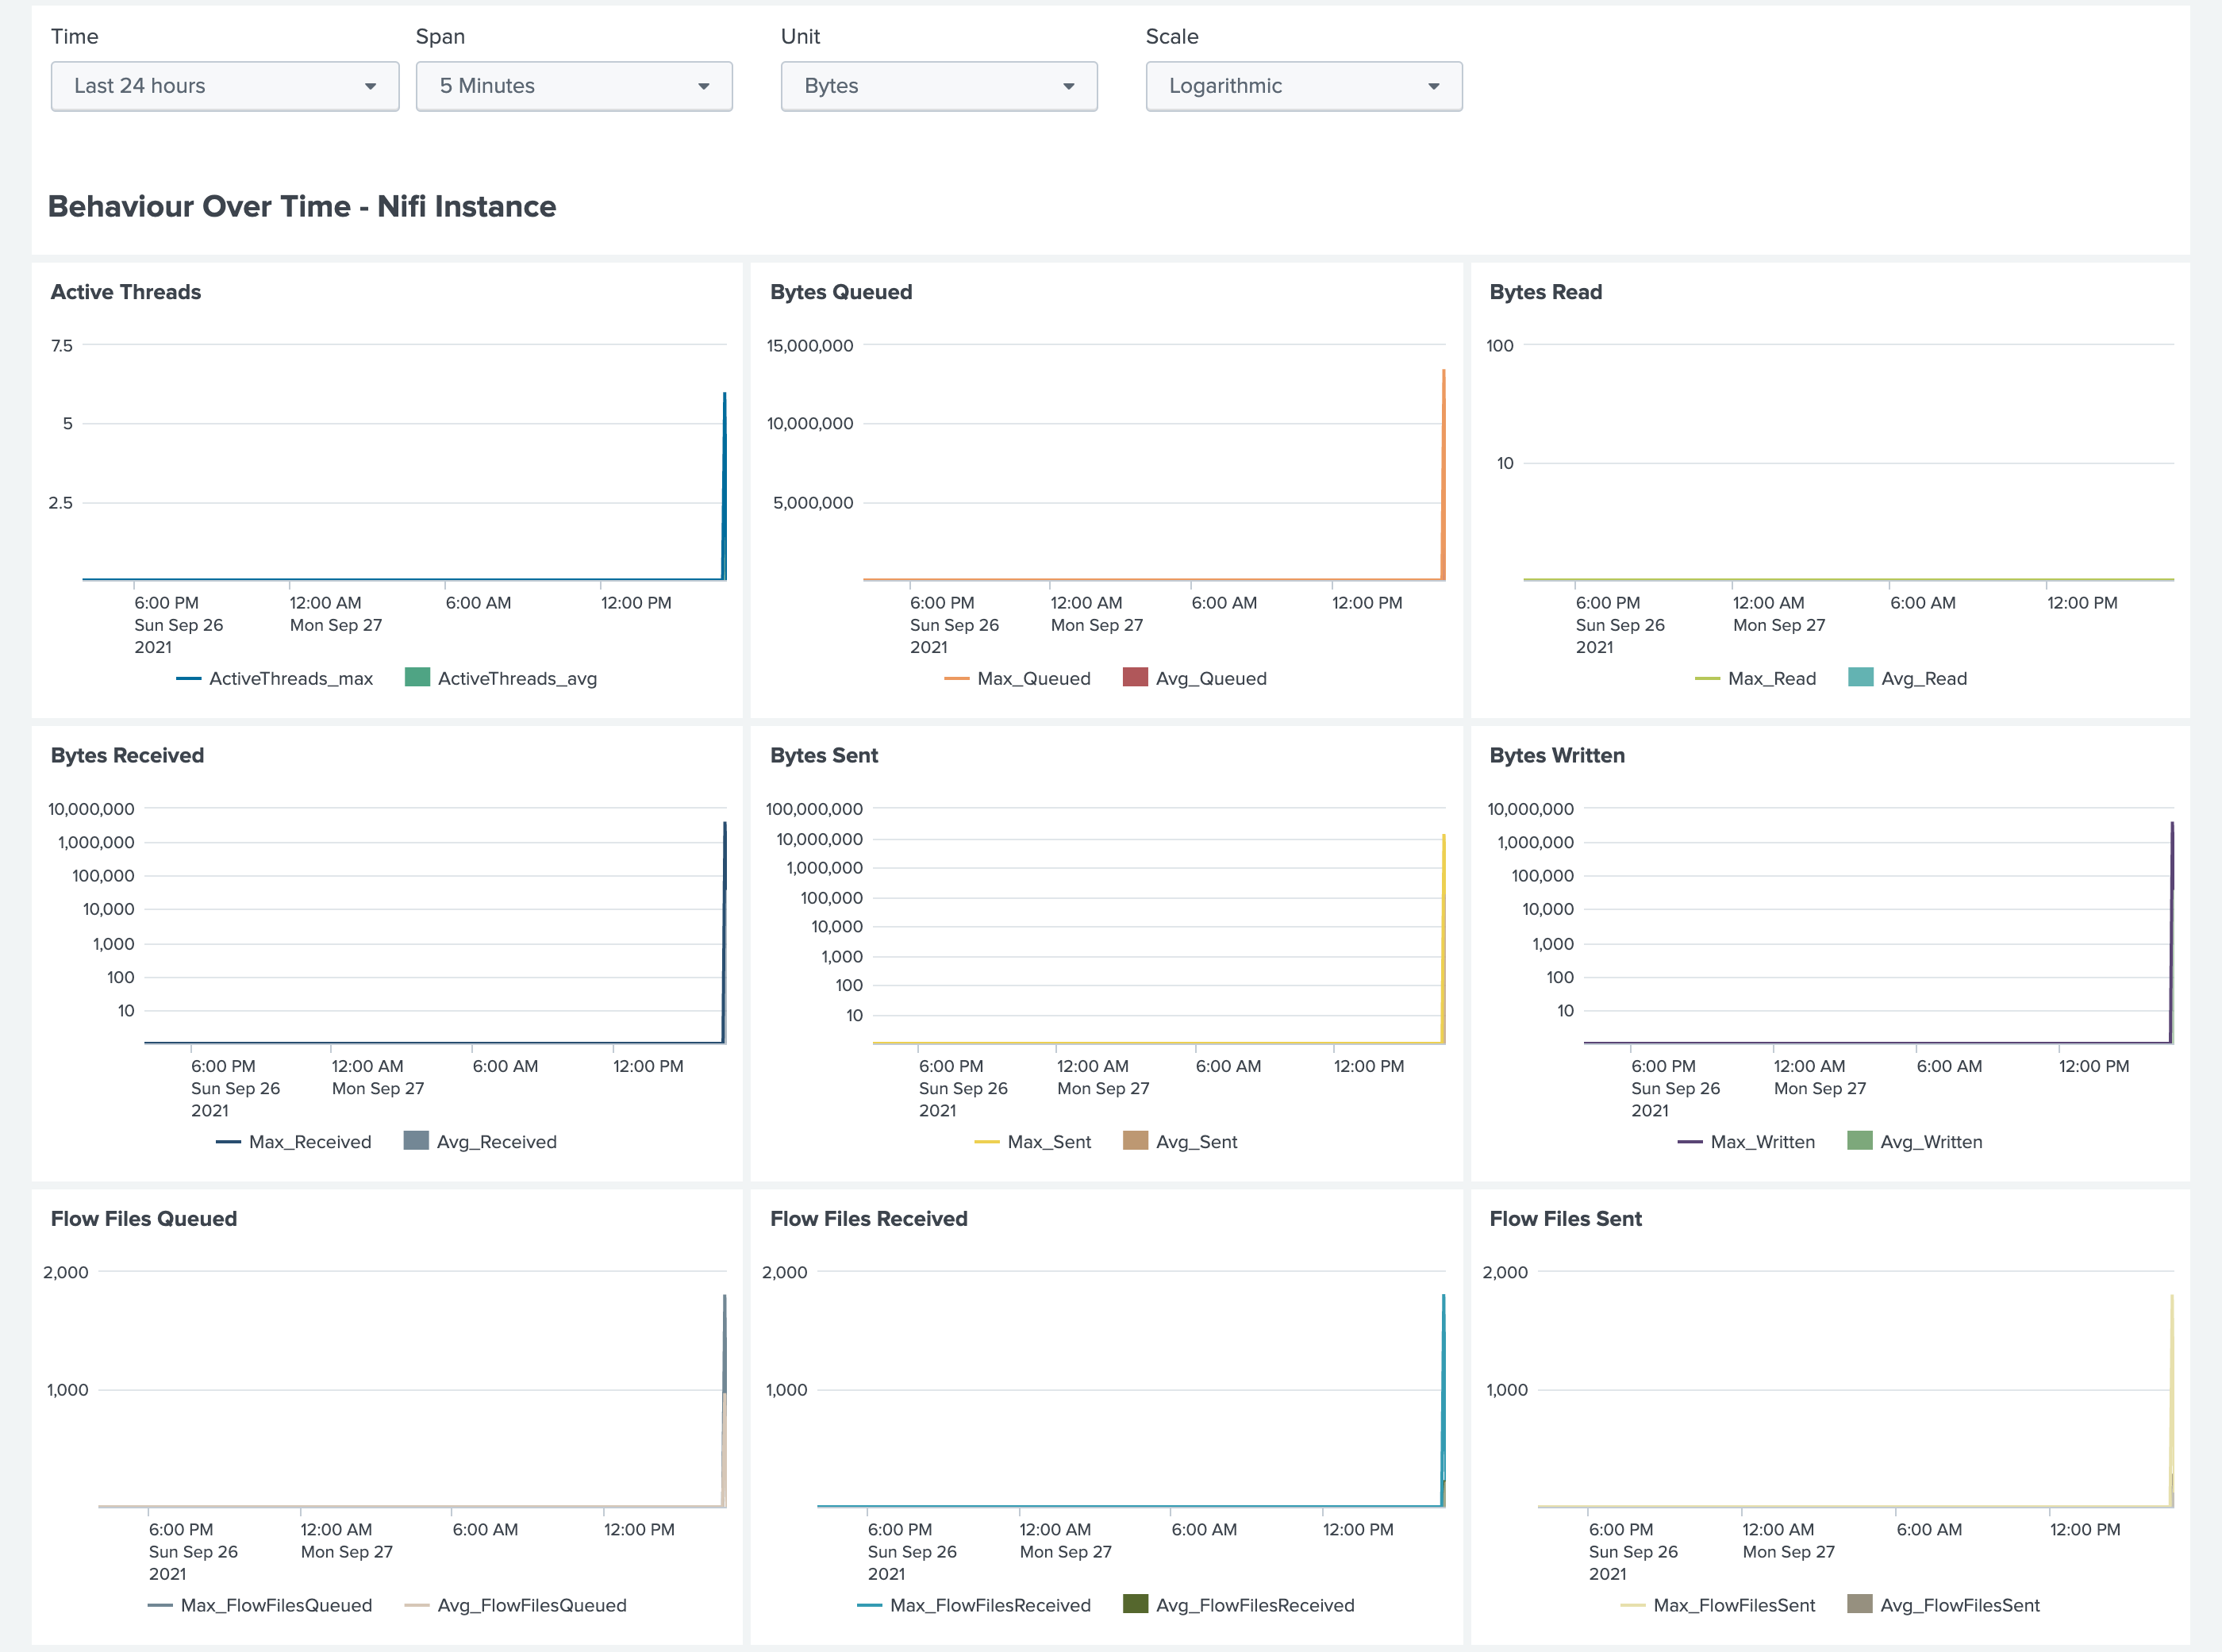Toggle Avg_Received legend entry

(480, 1142)
